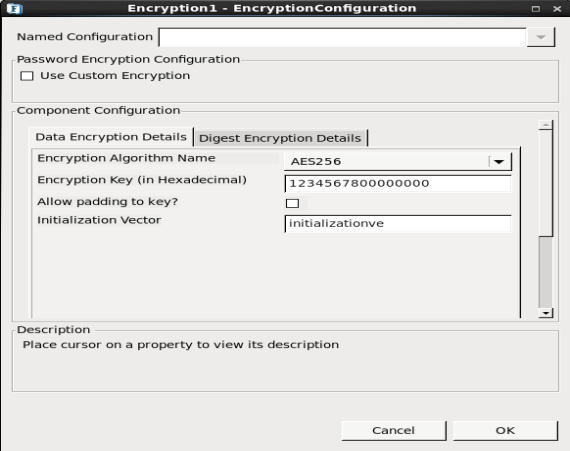Open the Named Configuration dropdown arrow
The width and height of the screenshot is (570, 451).
pyautogui.click(x=541, y=37)
